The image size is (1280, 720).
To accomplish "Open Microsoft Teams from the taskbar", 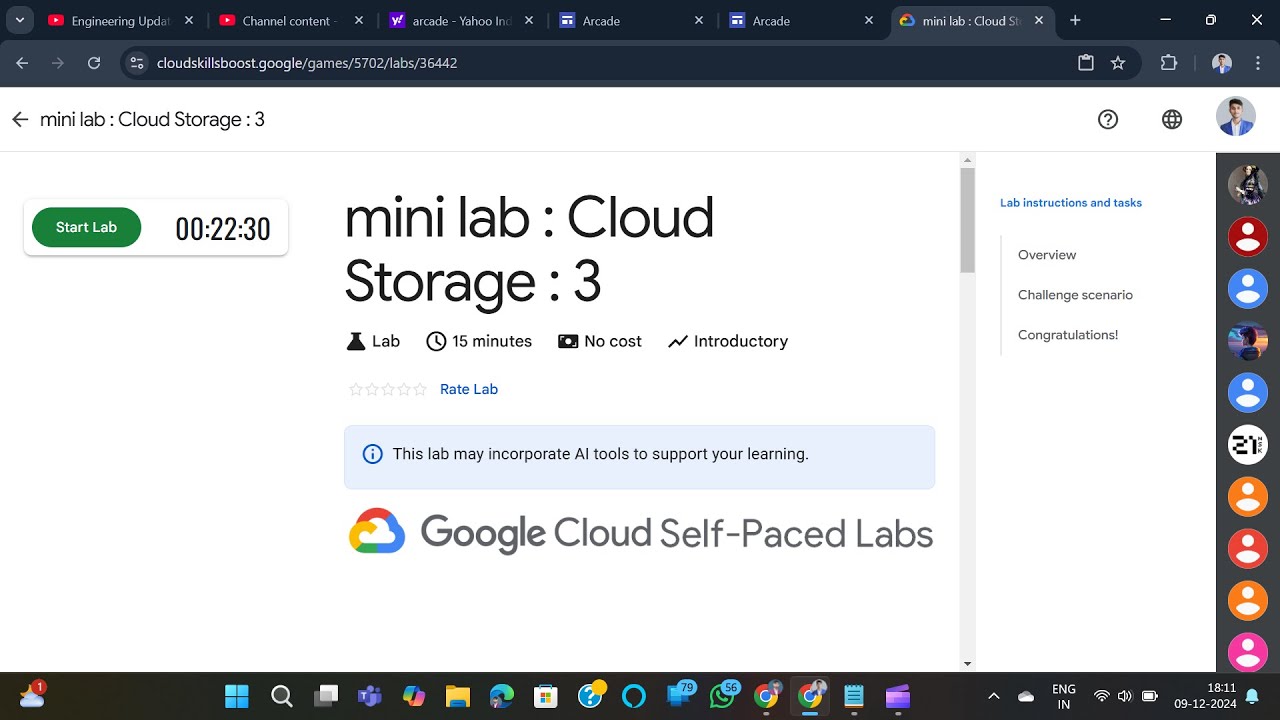I will tap(370, 696).
